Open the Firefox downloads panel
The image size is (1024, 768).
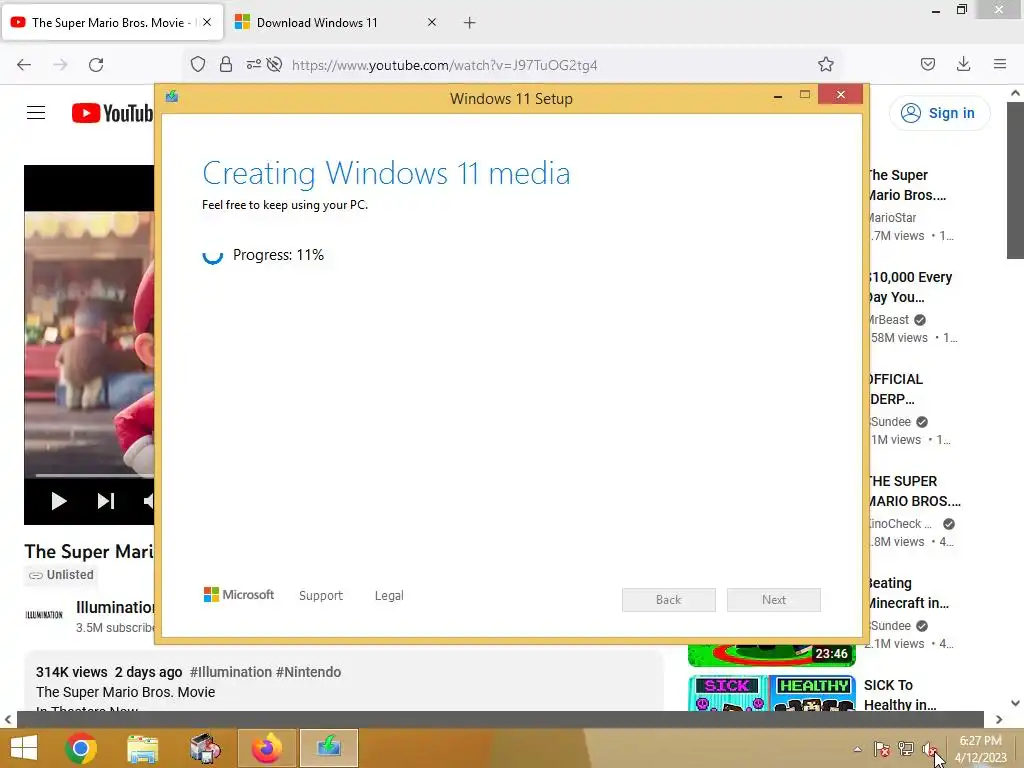point(963,64)
